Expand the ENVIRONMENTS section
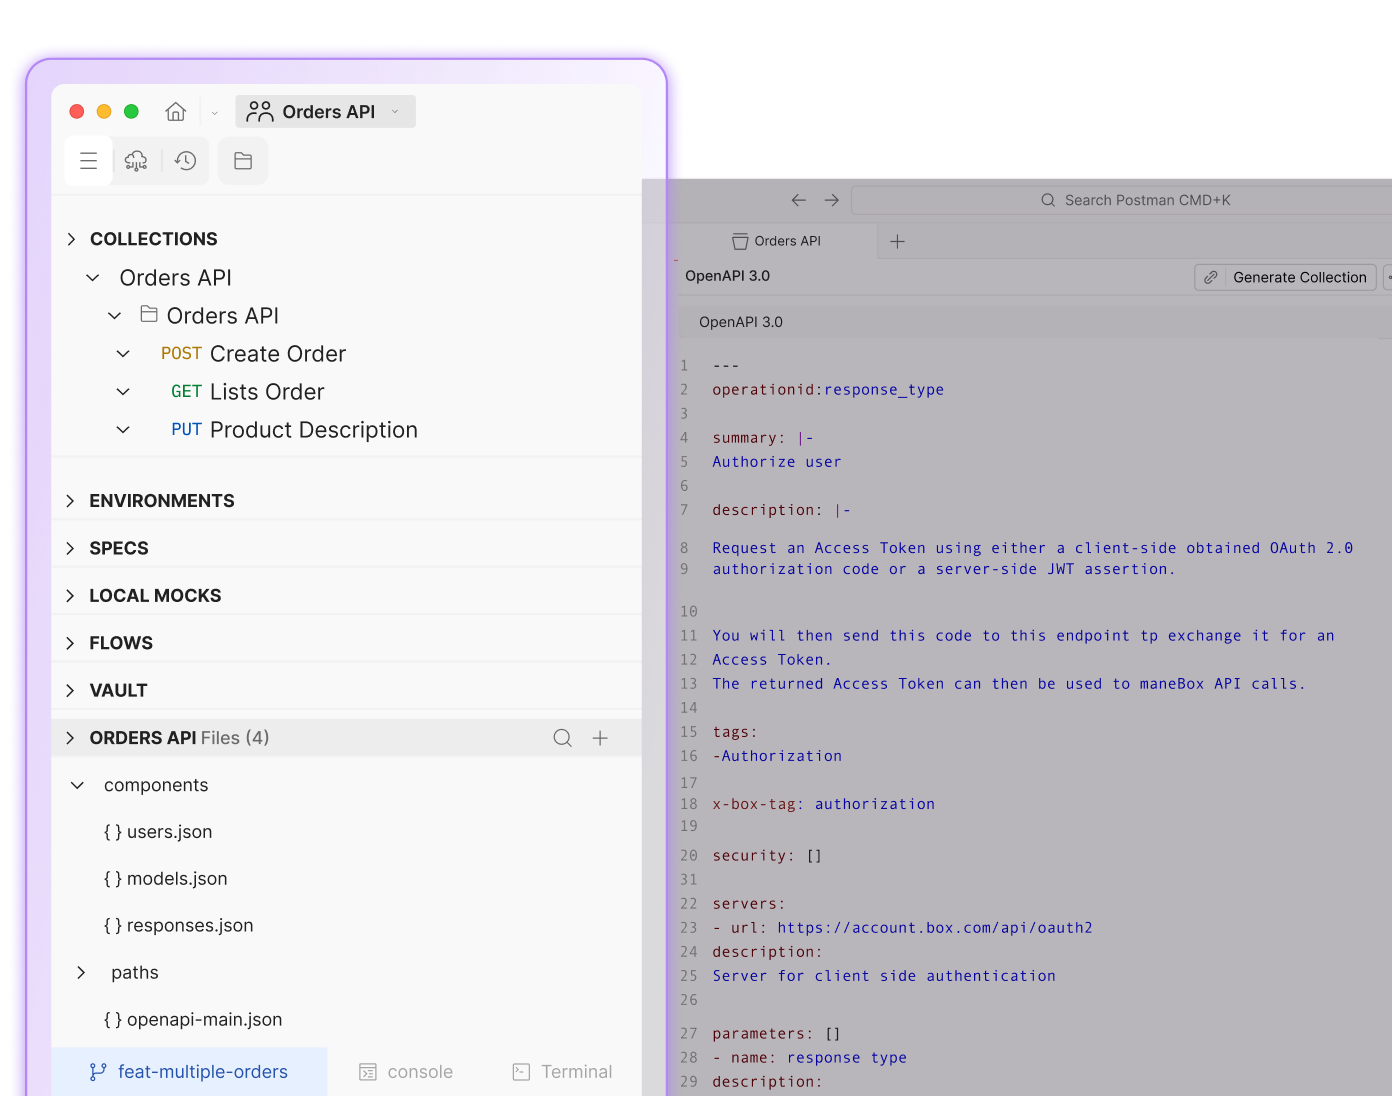The width and height of the screenshot is (1392, 1096). [x=70, y=501]
